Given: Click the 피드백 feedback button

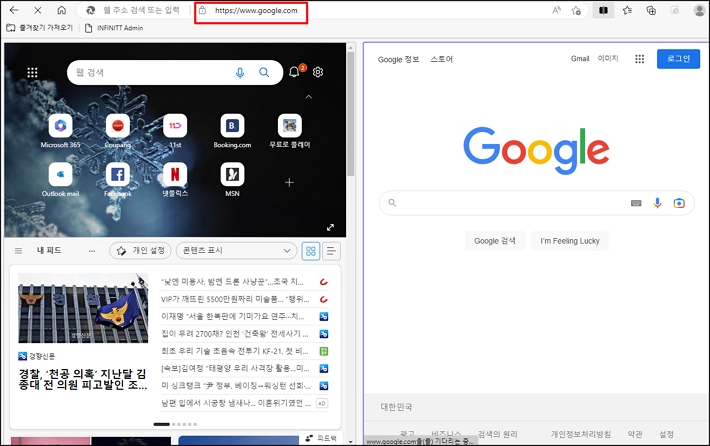Looking at the screenshot, I should pos(321,438).
